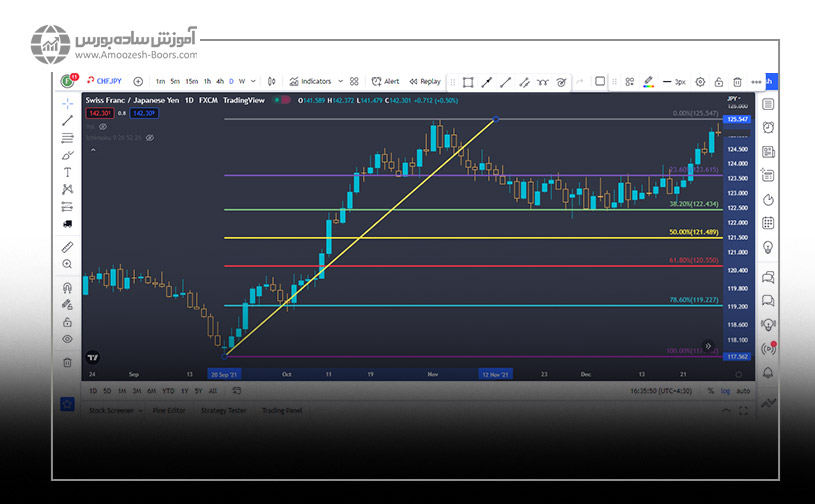Switch to the Stock Screener tab

point(110,410)
